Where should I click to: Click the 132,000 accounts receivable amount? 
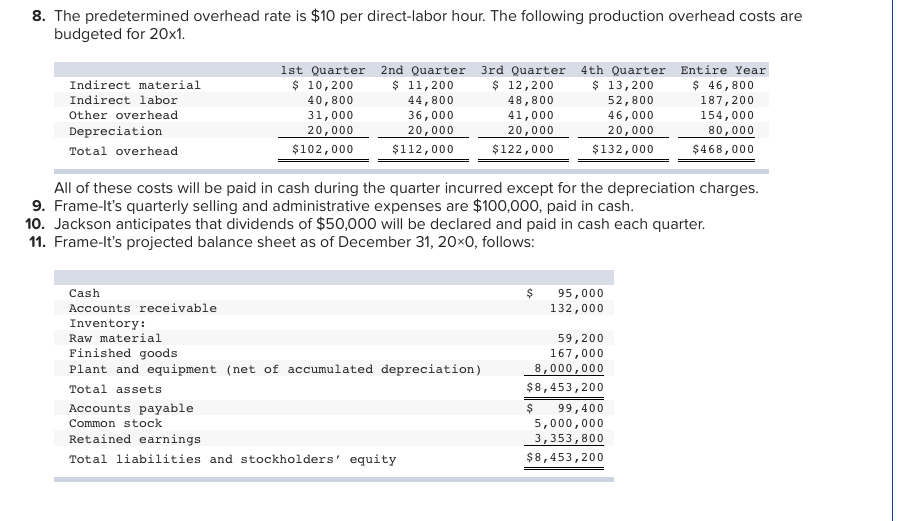[577, 308]
